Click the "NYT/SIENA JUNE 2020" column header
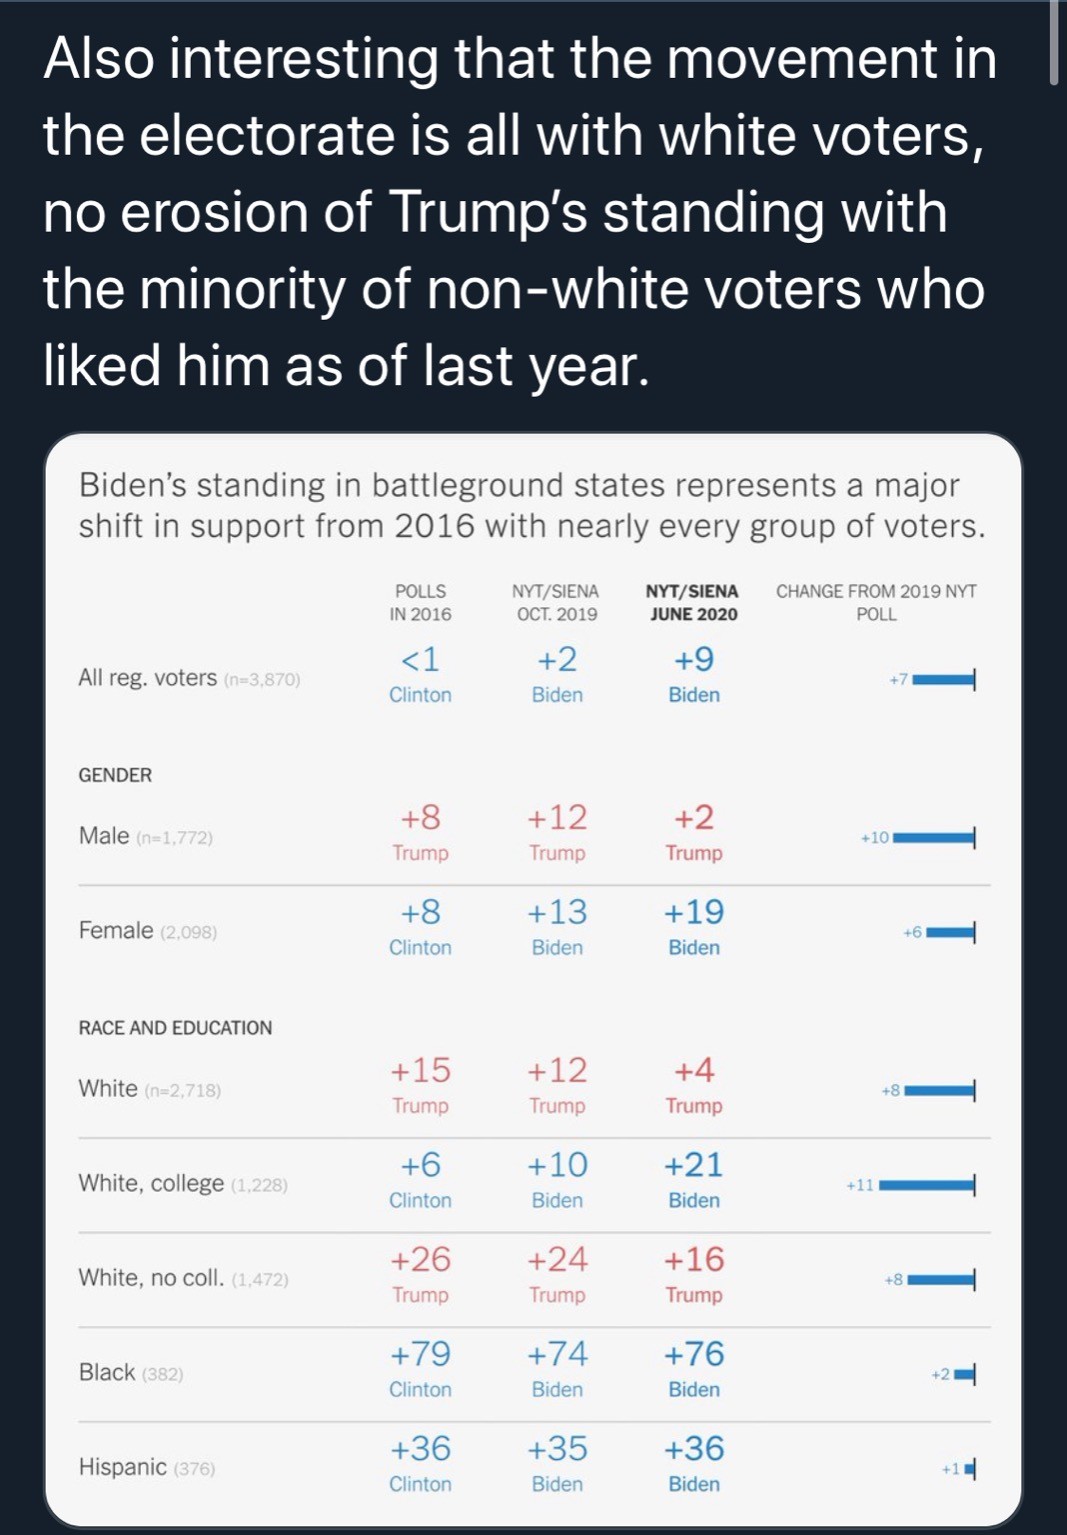Viewport: 1067px width, 1535px height. click(x=693, y=602)
